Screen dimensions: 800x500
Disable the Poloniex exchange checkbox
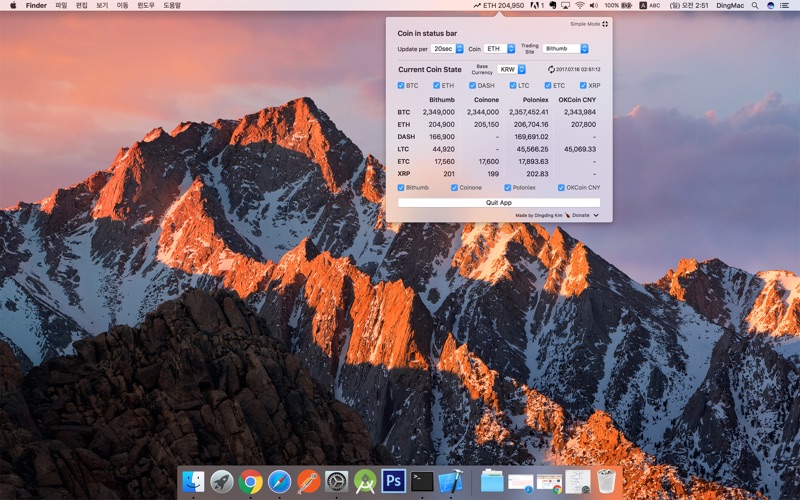pos(507,187)
